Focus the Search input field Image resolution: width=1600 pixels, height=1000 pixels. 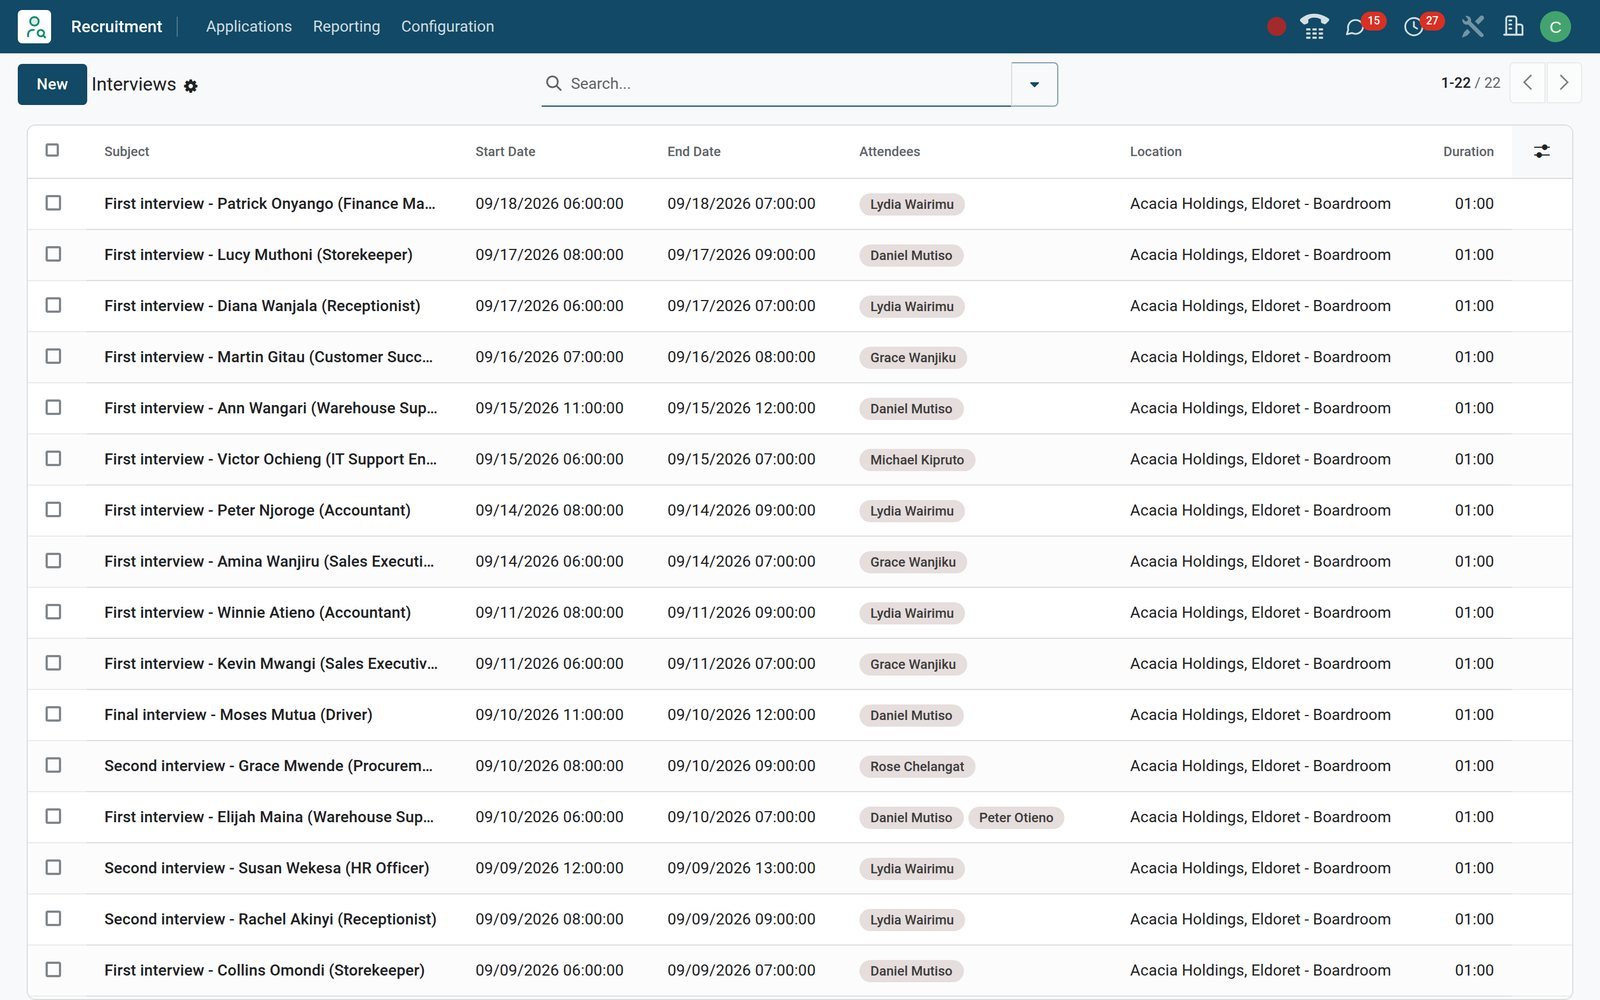[x=785, y=84]
